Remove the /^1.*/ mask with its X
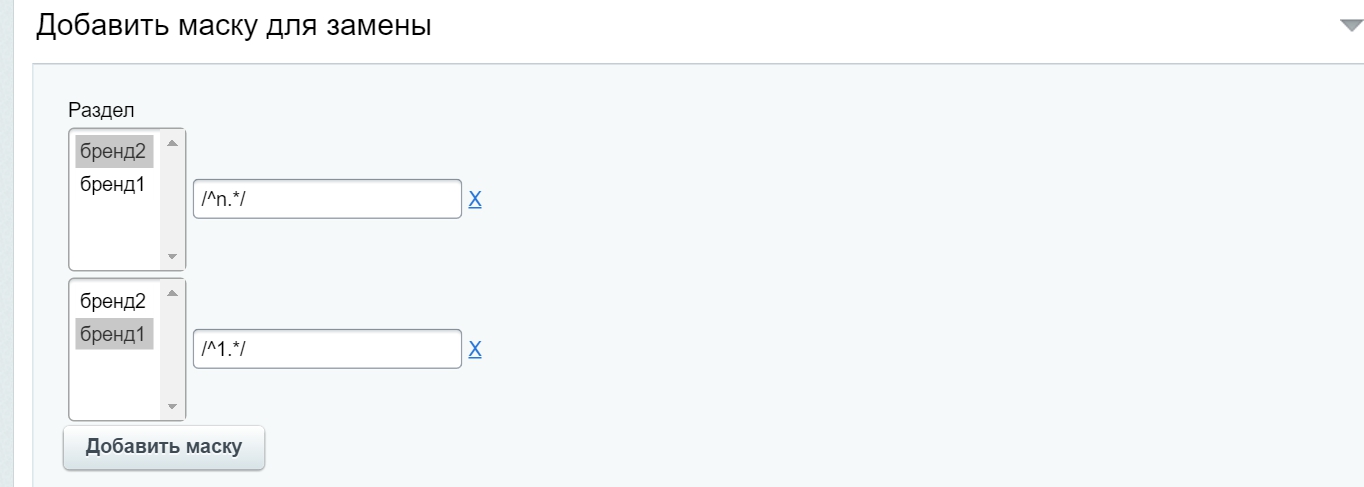1364x487 pixels. (475, 349)
